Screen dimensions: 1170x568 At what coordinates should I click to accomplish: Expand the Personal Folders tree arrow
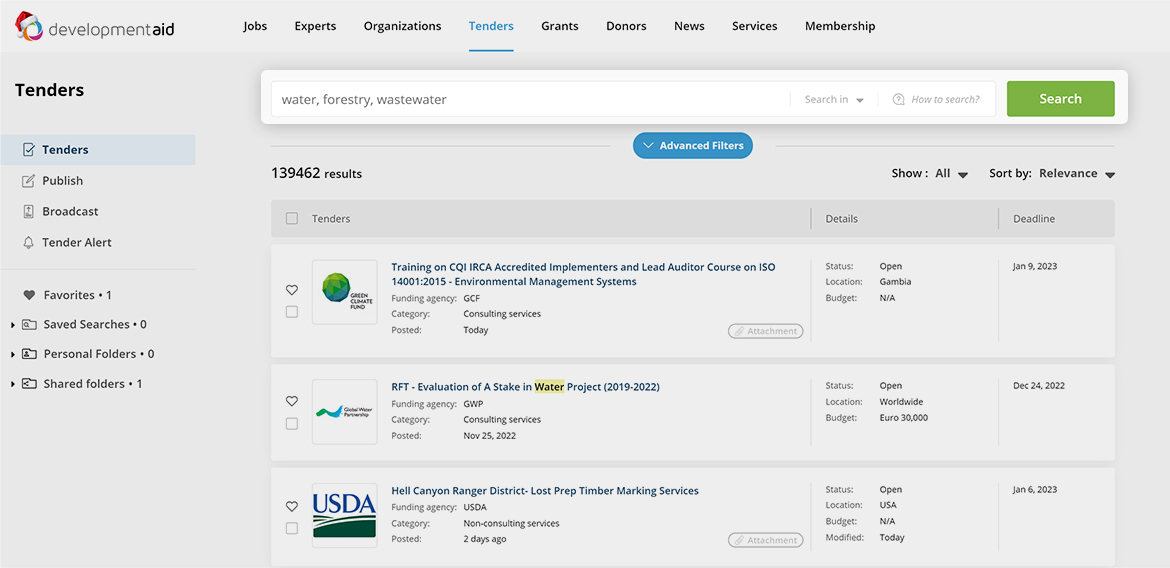pos(13,354)
